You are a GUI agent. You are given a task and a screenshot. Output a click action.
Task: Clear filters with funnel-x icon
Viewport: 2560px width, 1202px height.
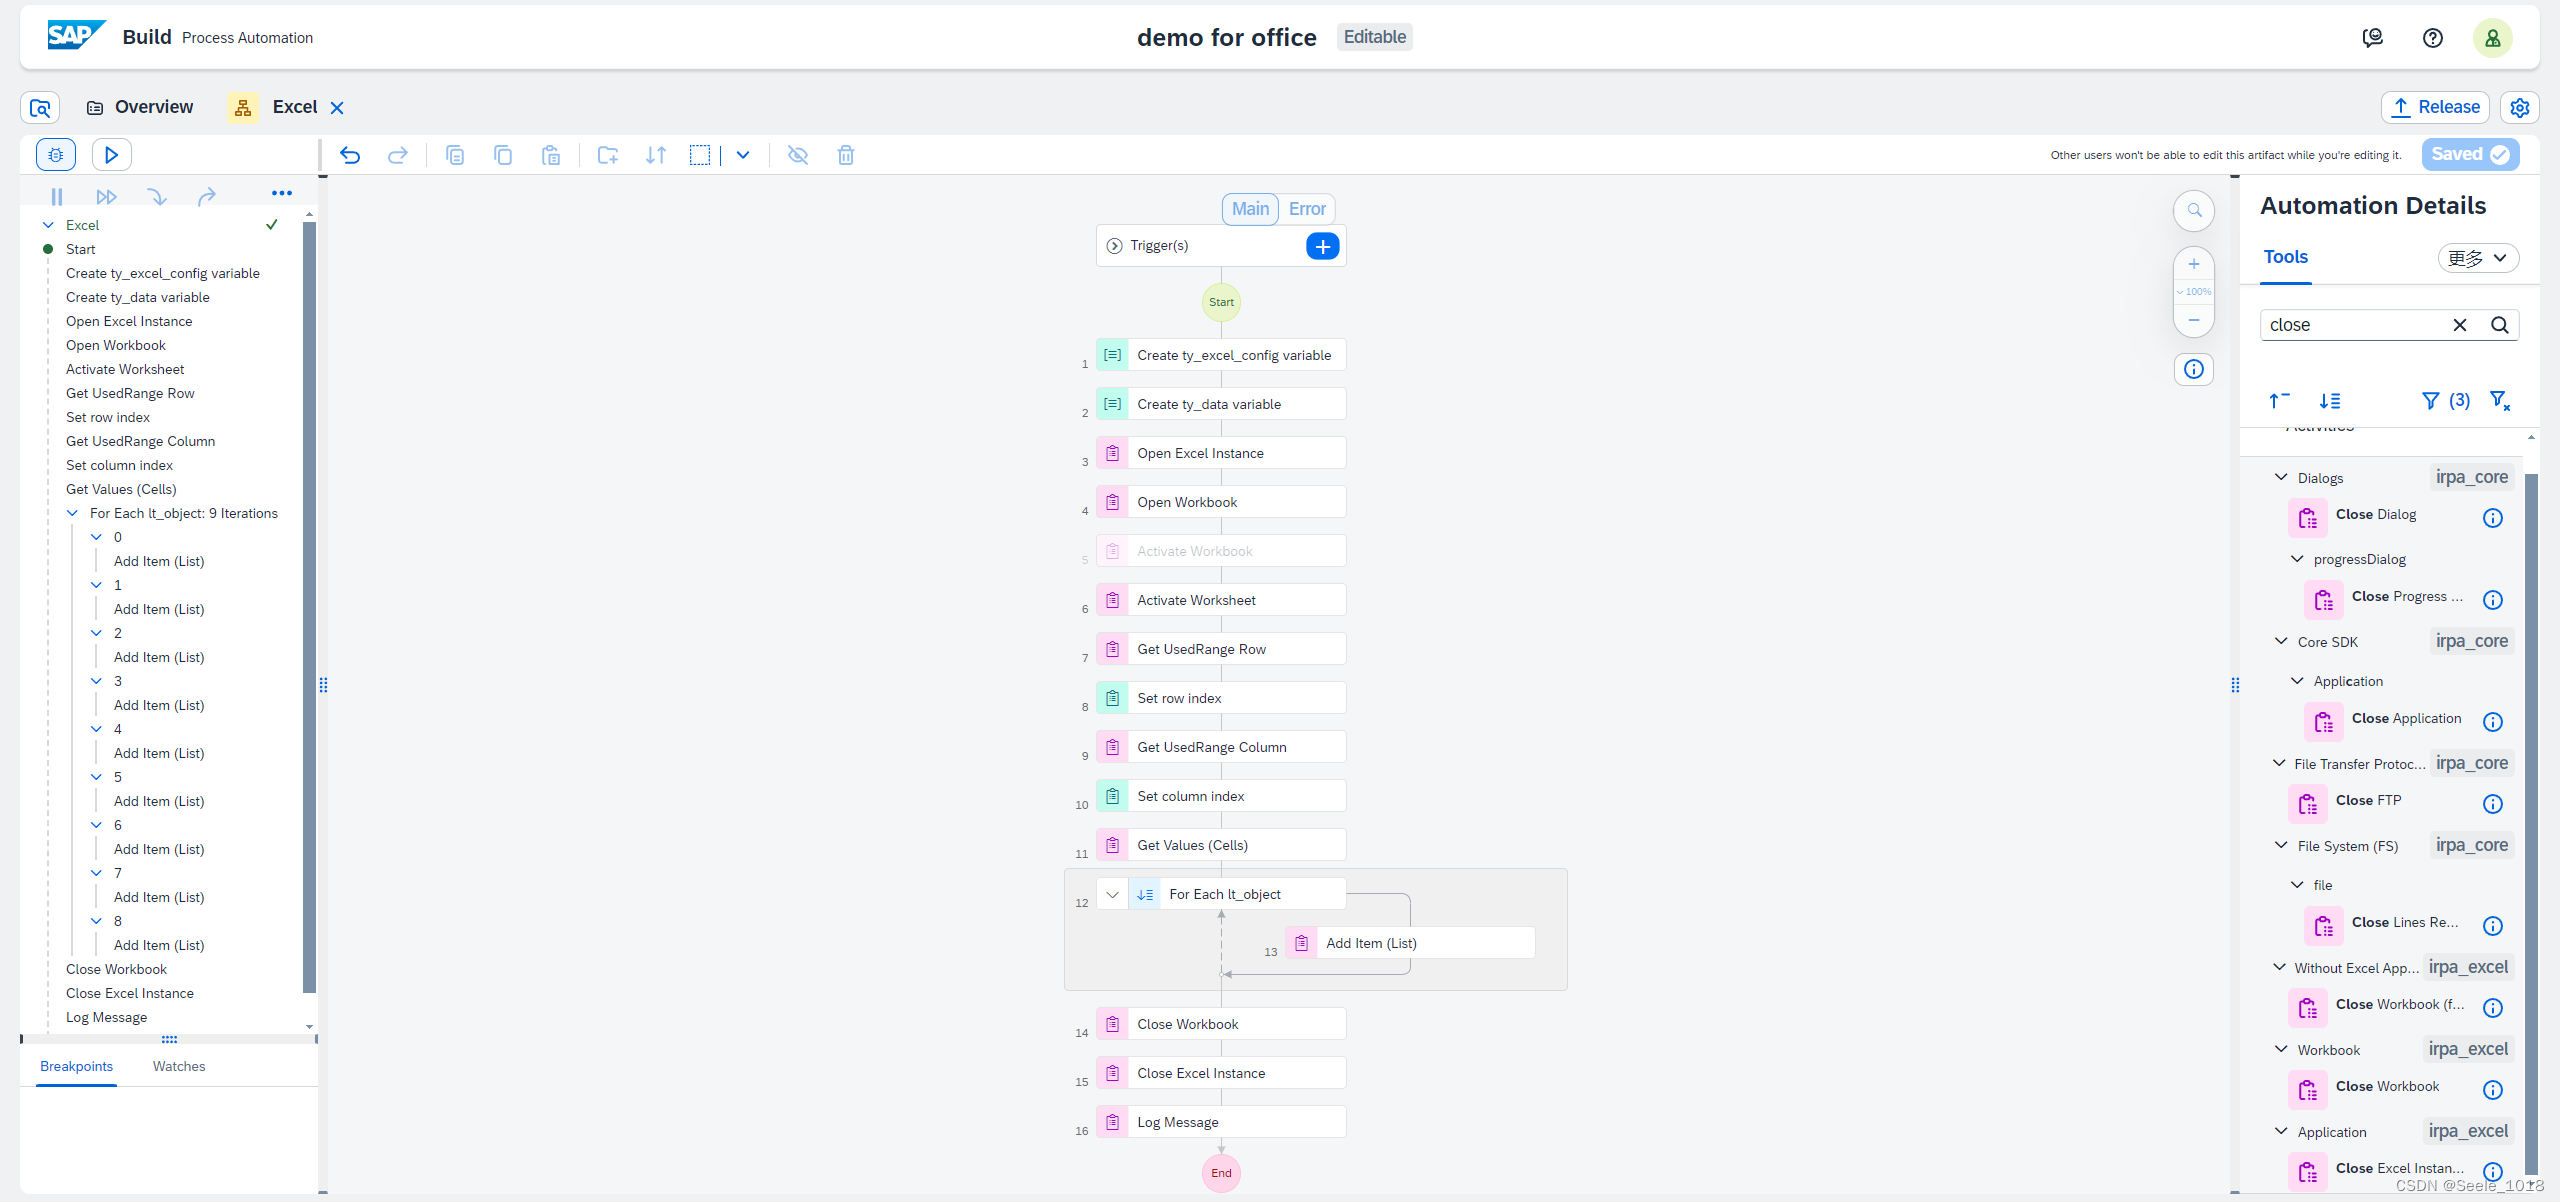click(2500, 401)
